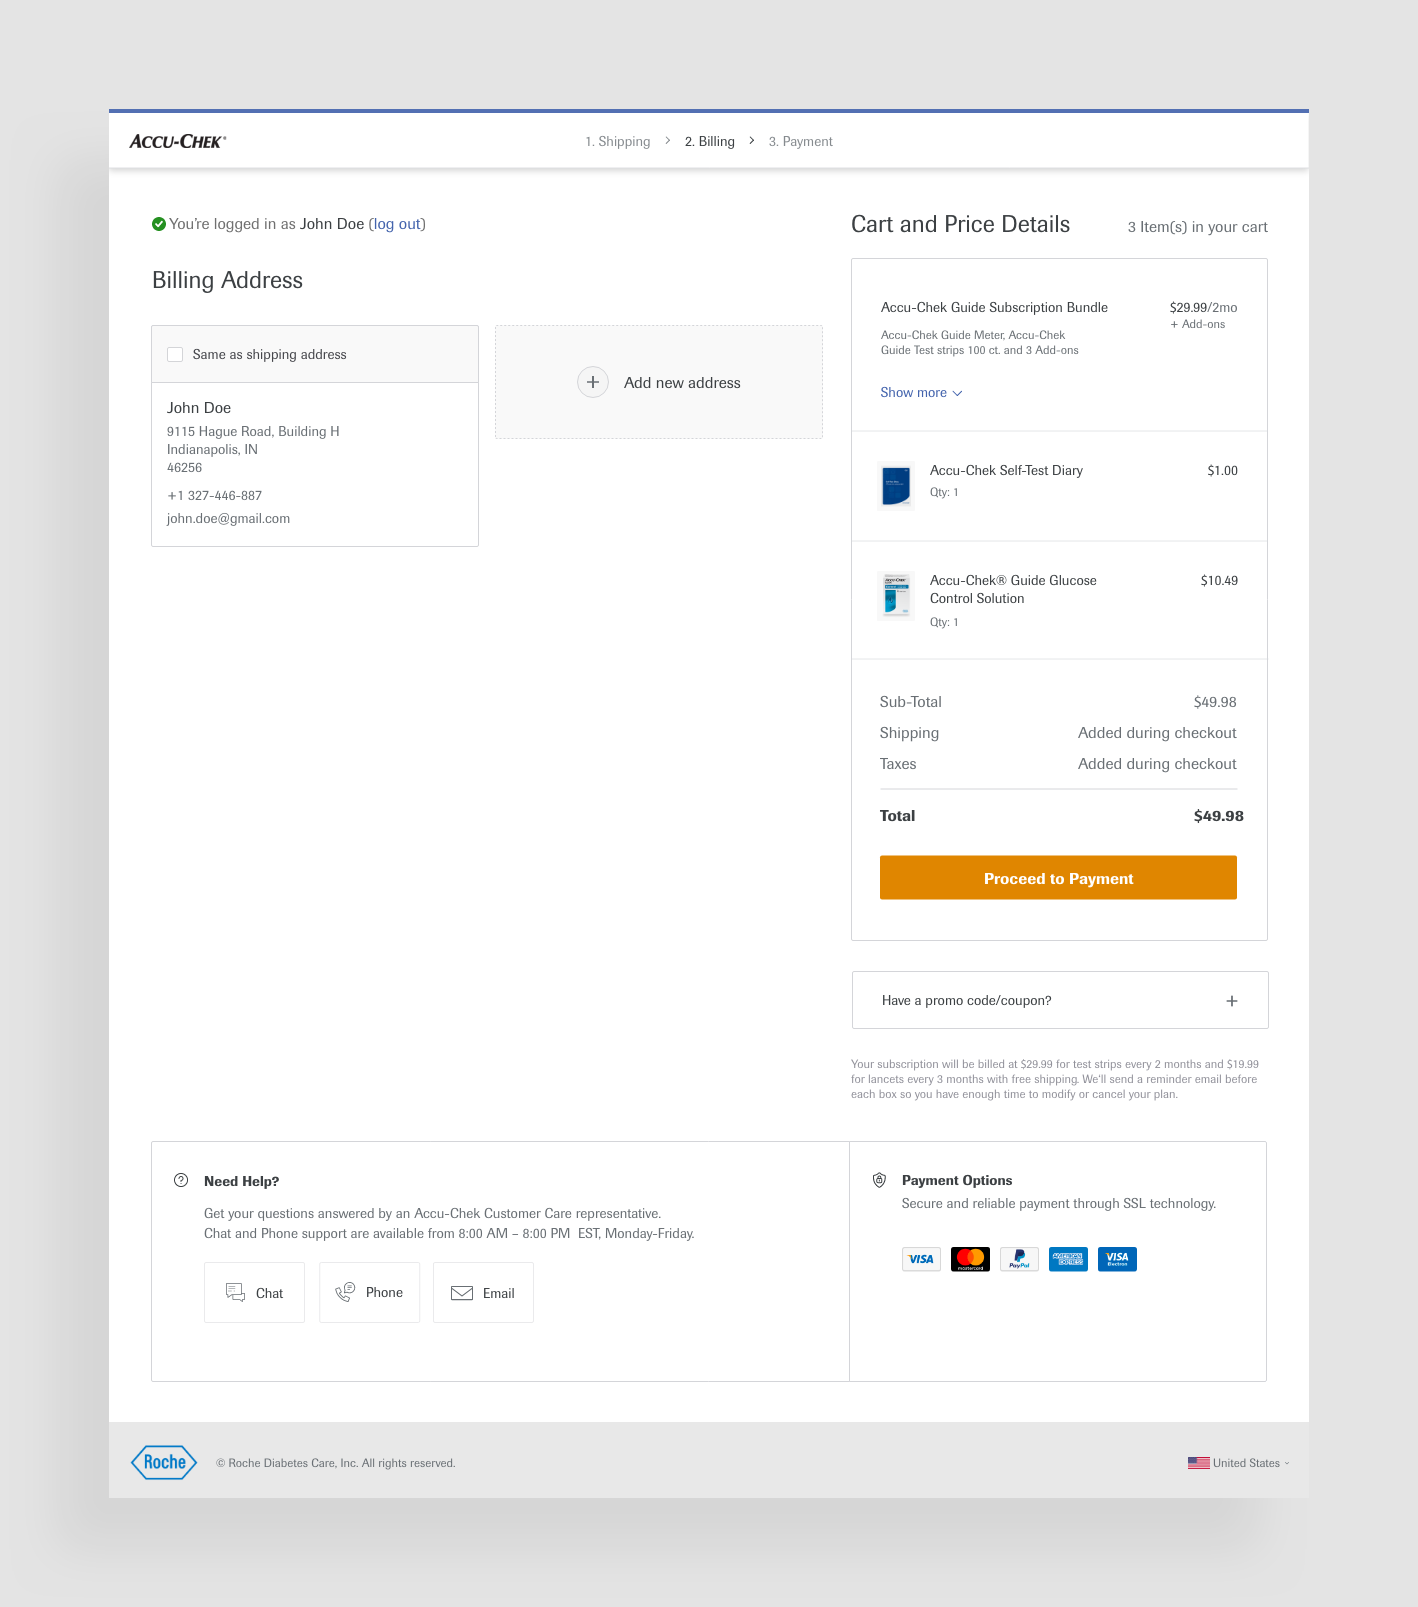Image resolution: width=1418 pixels, height=1607 pixels.
Task: Click the $10.49 control solution price
Action: [x=1219, y=581]
